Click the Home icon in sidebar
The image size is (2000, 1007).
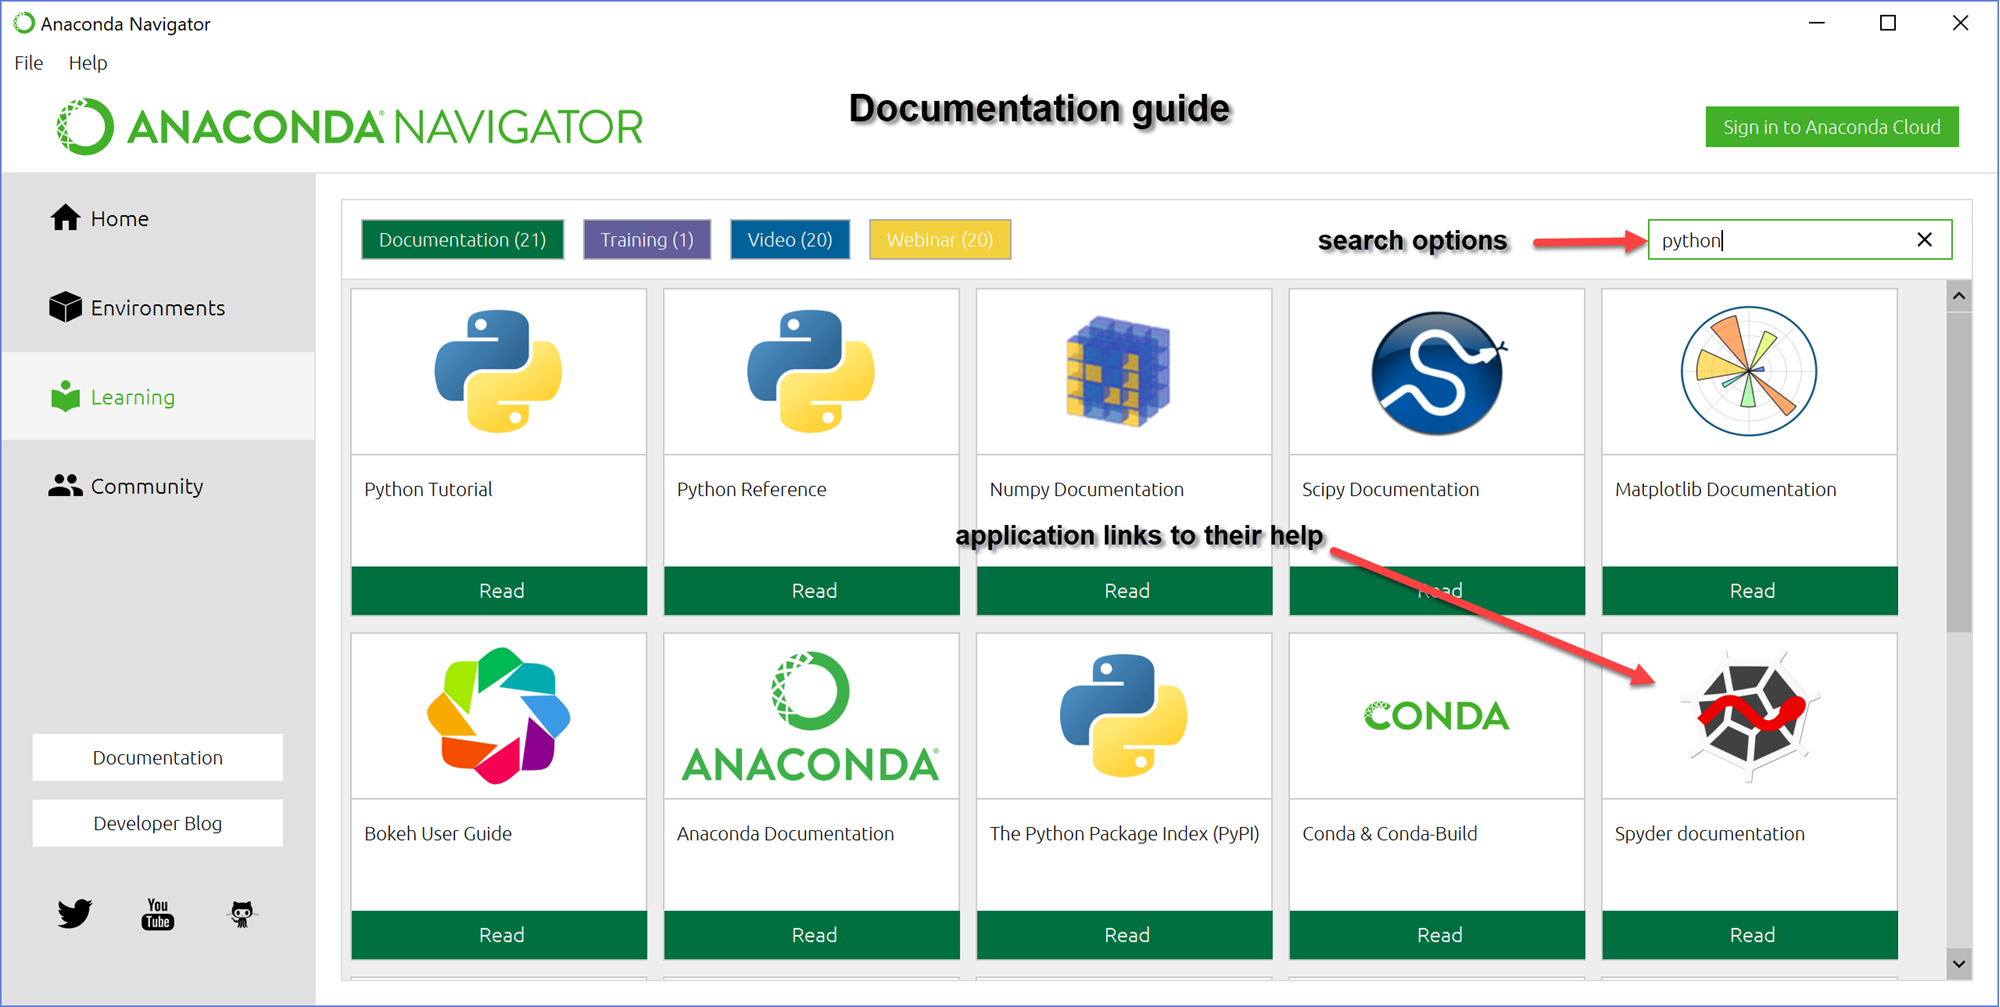[x=65, y=218]
